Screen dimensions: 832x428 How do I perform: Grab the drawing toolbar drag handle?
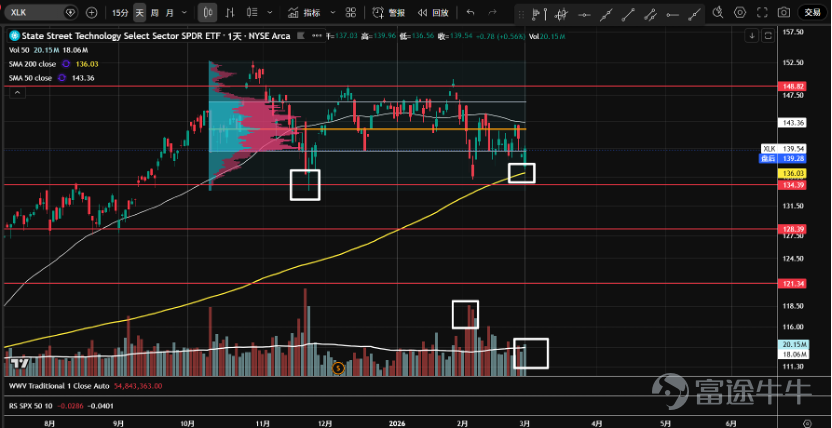point(523,14)
